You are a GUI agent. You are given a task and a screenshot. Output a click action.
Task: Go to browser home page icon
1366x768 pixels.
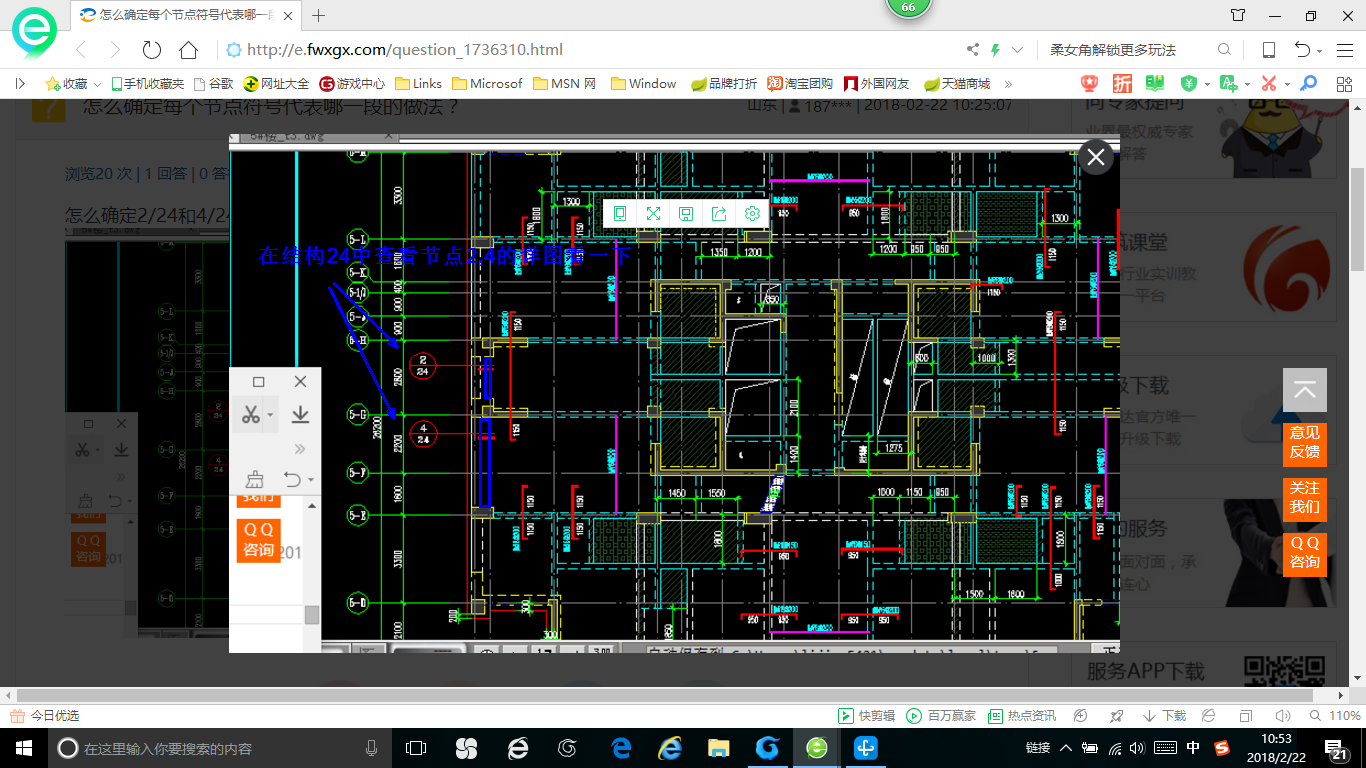(188, 50)
